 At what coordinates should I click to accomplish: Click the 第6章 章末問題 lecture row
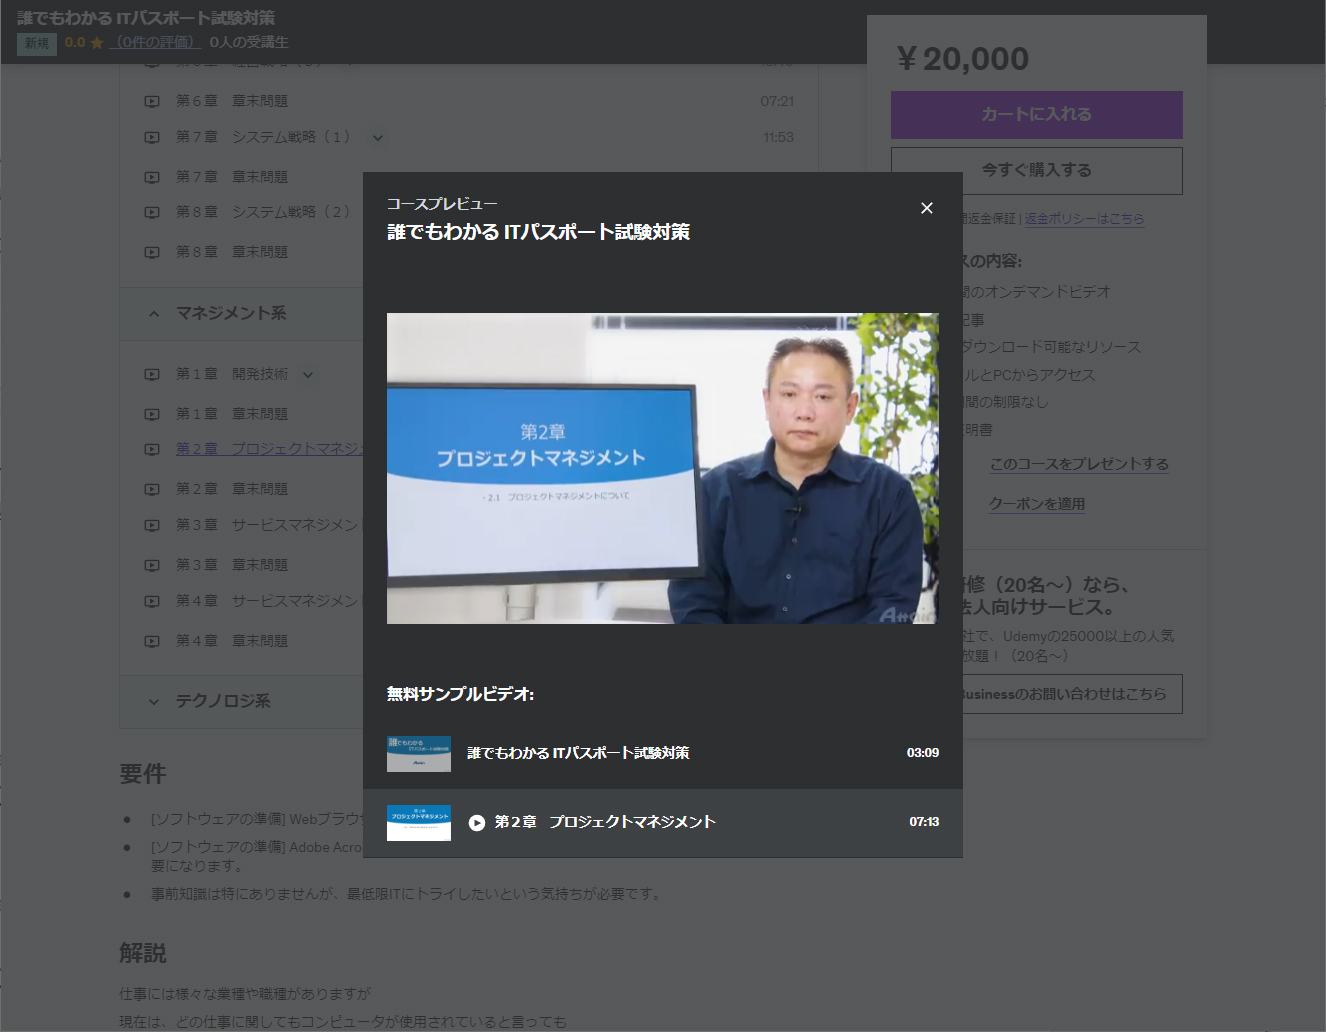469,101
